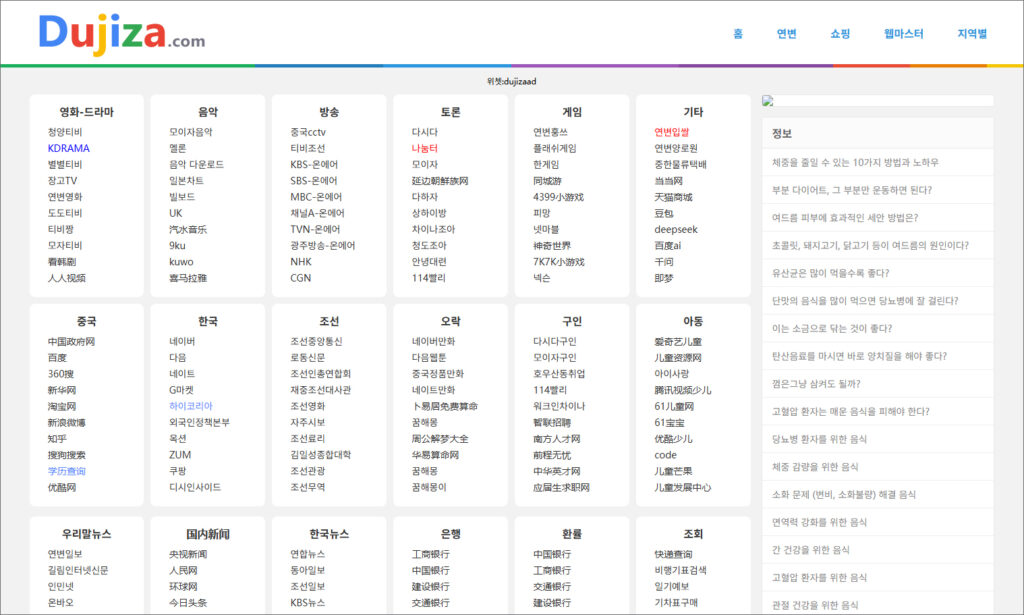Open 플래쉬게임 under 게임
The height and width of the screenshot is (615, 1024).
(554, 148)
